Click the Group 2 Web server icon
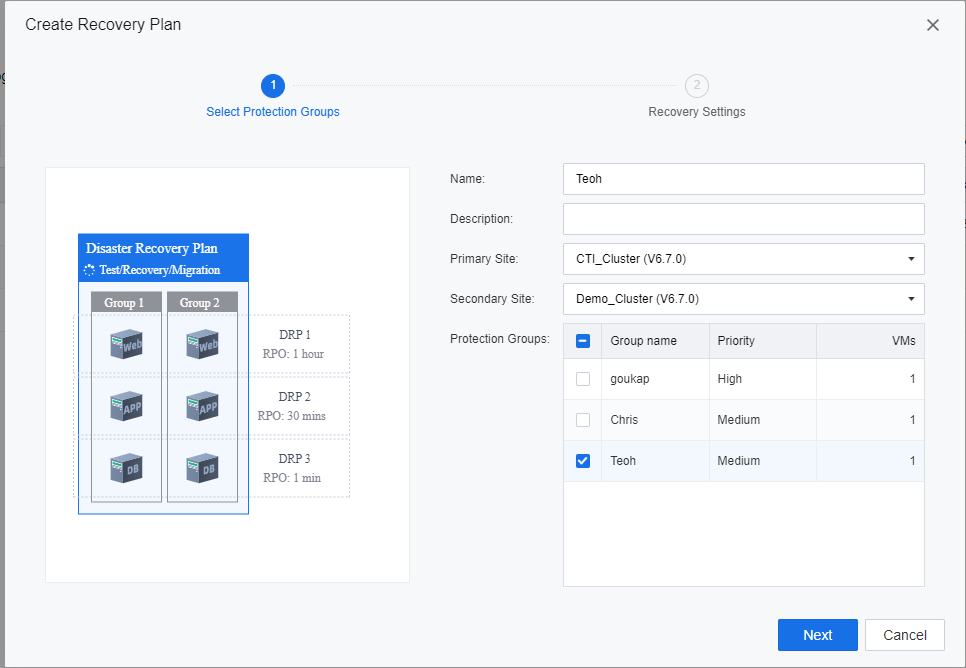This screenshot has width=966, height=668. [x=201, y=345]
